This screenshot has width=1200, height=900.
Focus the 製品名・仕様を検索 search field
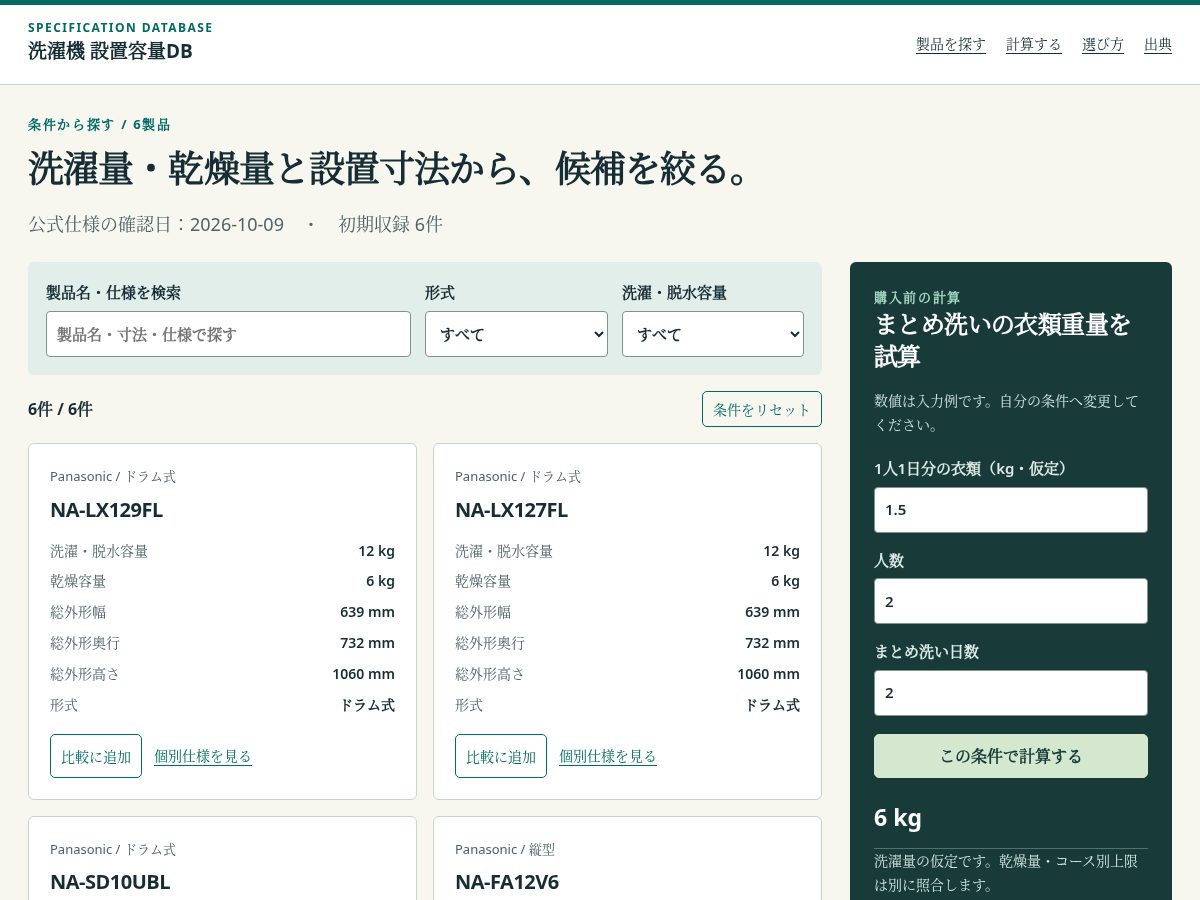click(x=228, y=334)
